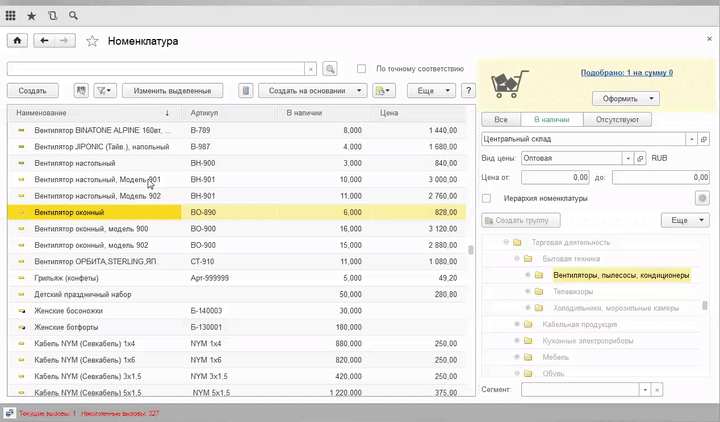Open Центральный склад warehouse form icon

click(x=703, y=139)
